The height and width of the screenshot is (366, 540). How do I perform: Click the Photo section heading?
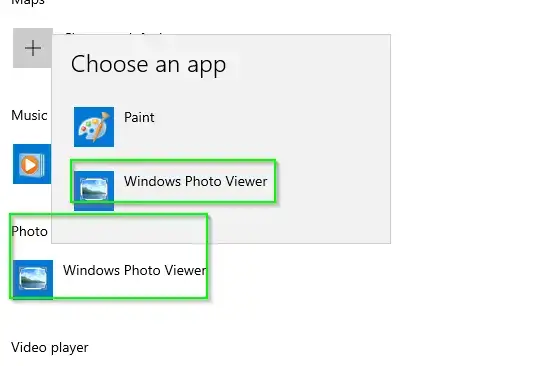click(x=29, y=231)
